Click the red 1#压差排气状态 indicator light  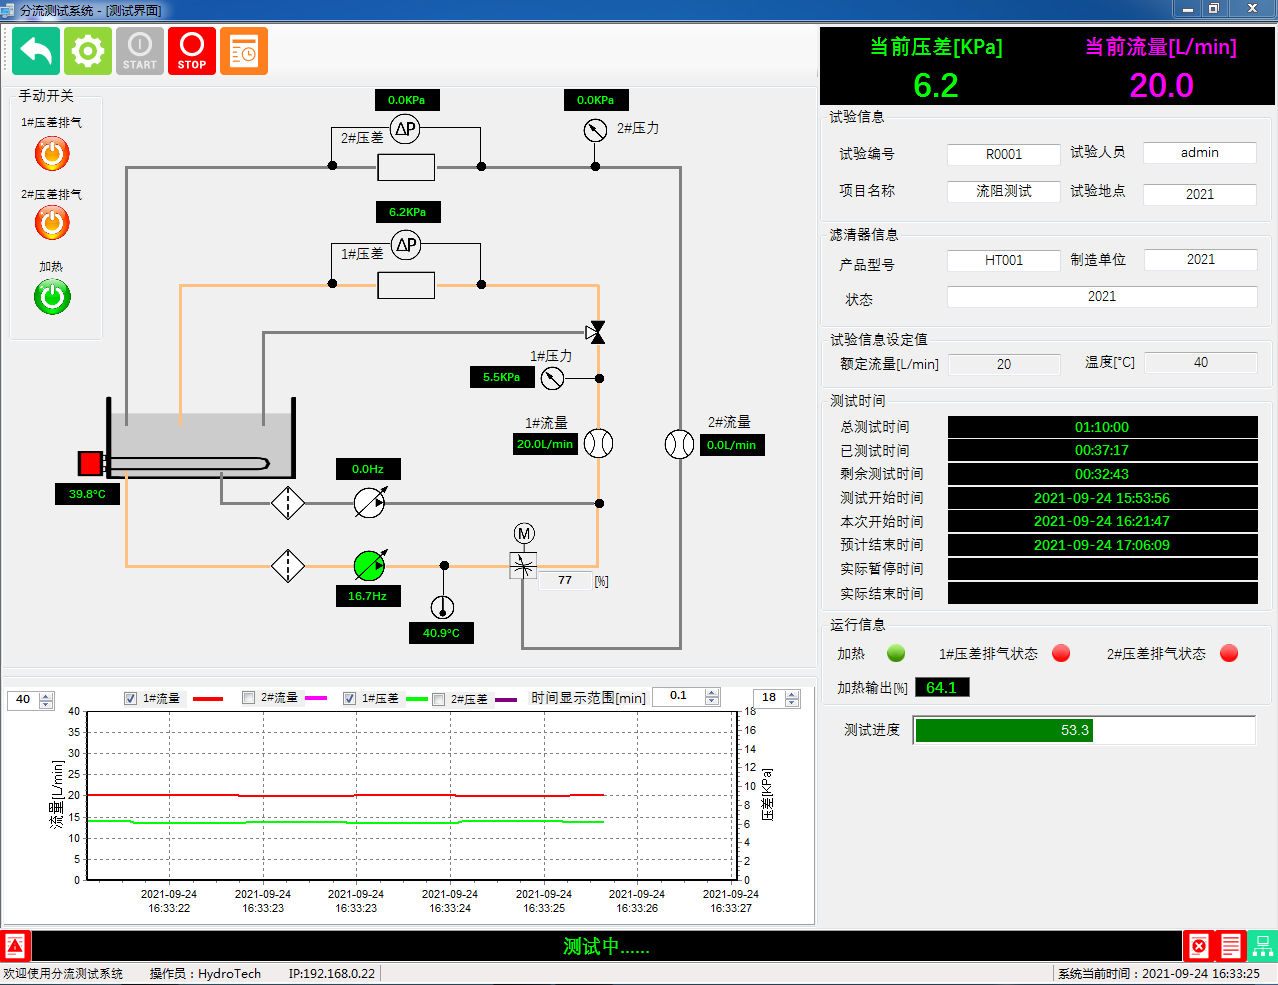[x=1061, y=653]
